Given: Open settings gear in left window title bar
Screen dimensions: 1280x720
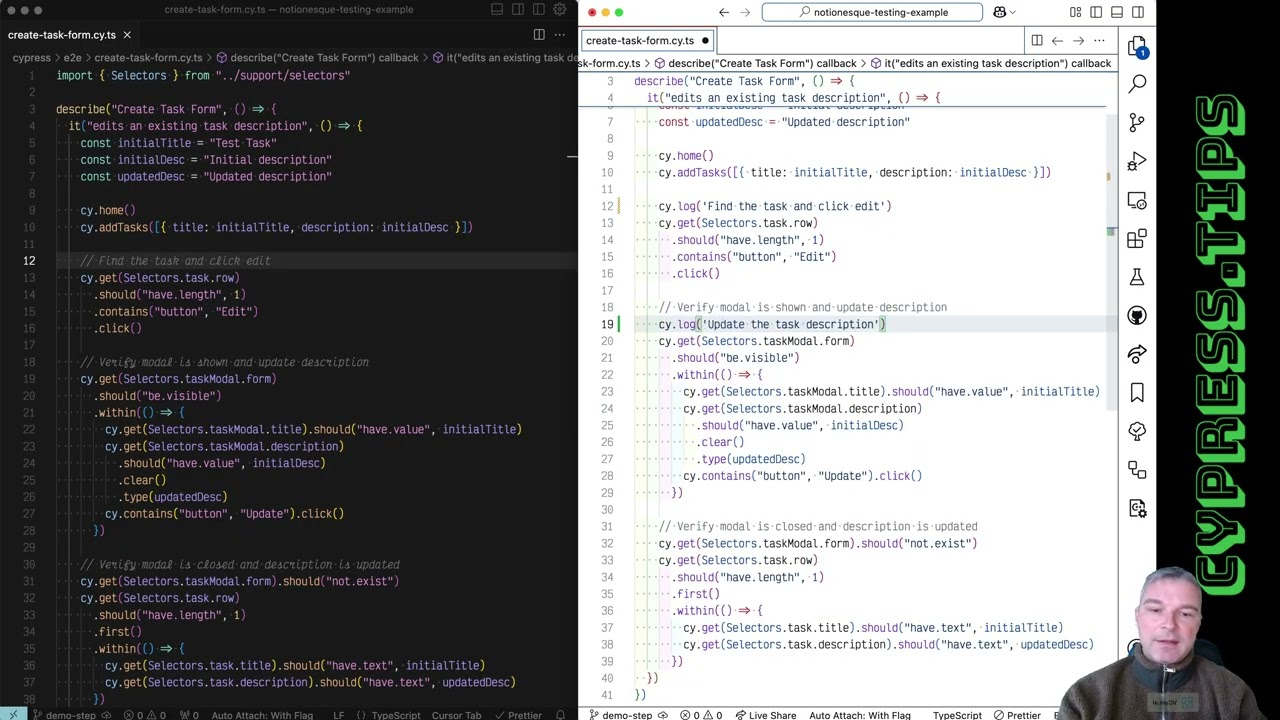Looking at the screenshot, I should (x=562, y=10).
